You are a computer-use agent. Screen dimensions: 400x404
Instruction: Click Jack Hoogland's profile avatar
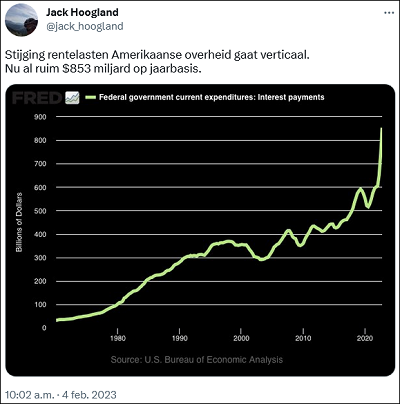click(x=22, y=19)
